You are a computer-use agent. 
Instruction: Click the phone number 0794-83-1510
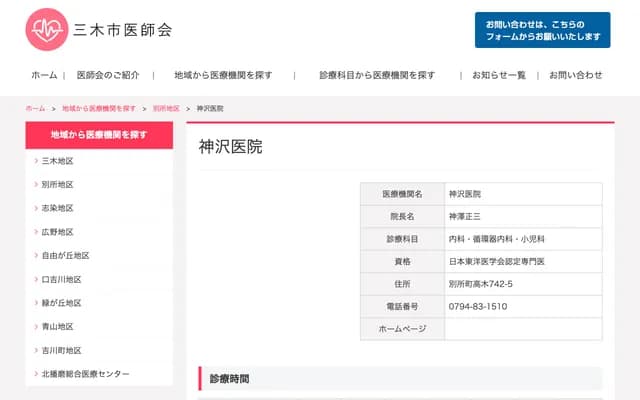478,306
